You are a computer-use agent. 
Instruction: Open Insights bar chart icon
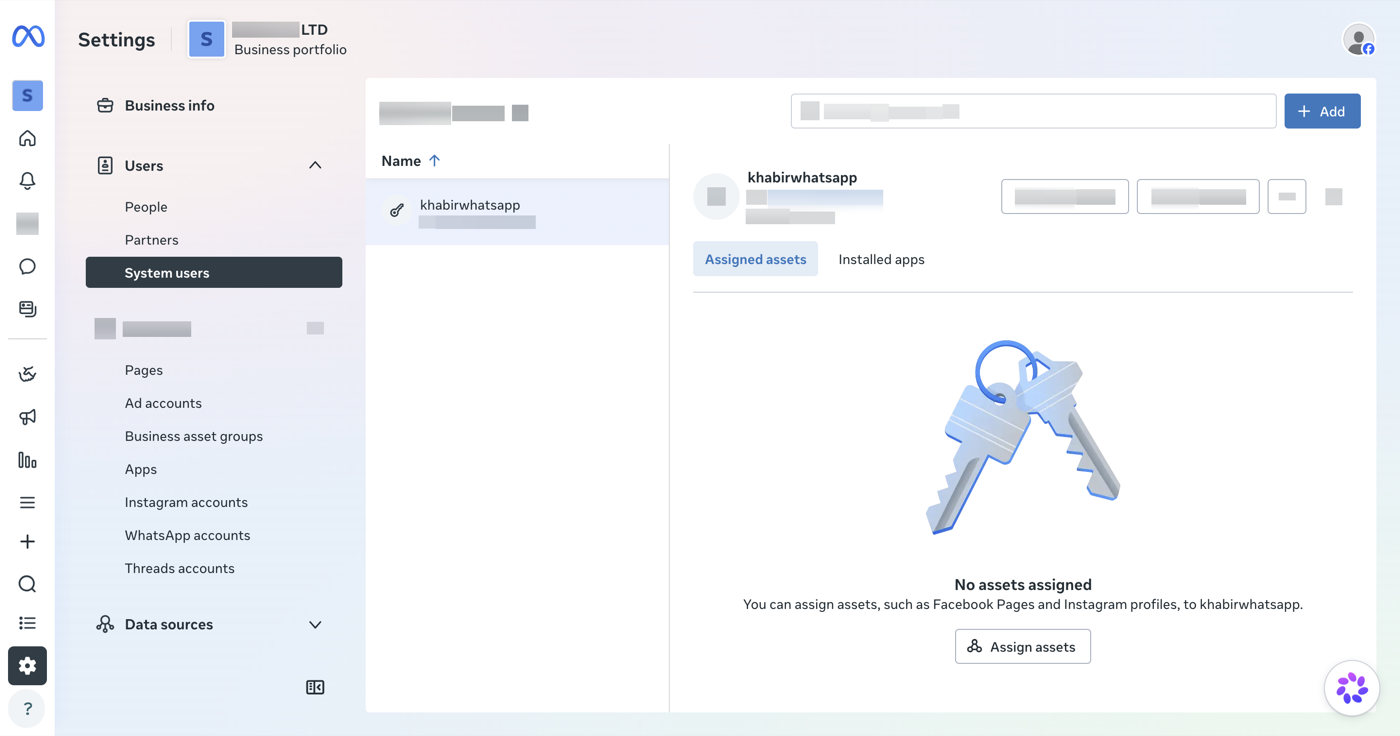(x=28, y=460)
